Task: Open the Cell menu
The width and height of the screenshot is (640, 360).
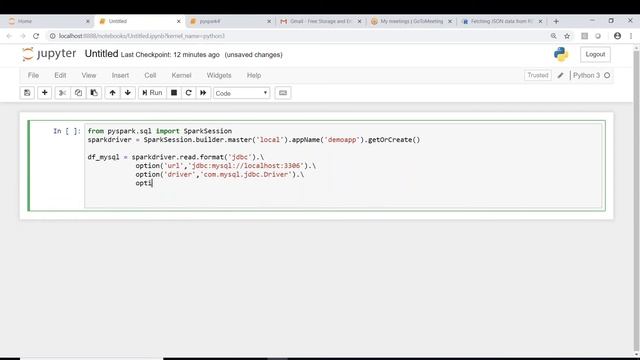Action: pyautogui.click(x=150, y=76)
